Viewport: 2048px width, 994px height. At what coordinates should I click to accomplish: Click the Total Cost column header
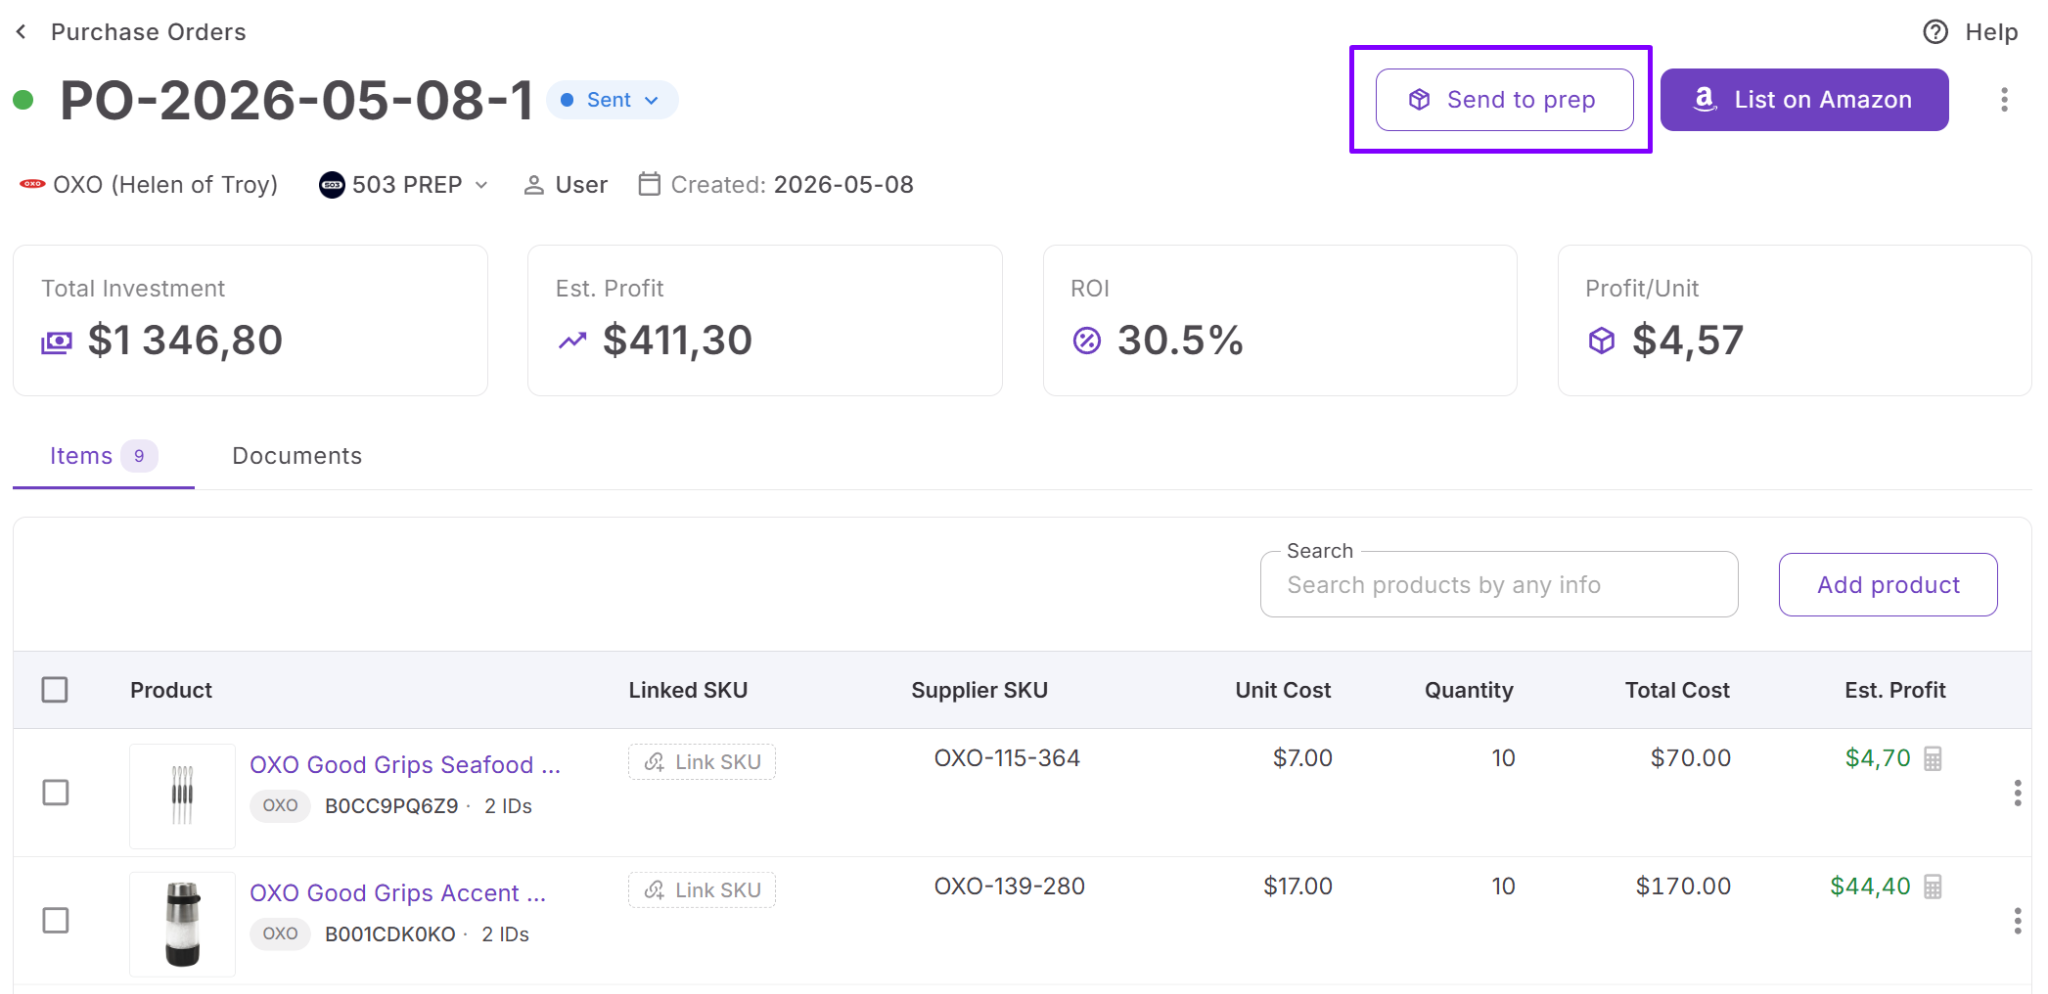click(1677, 690)
